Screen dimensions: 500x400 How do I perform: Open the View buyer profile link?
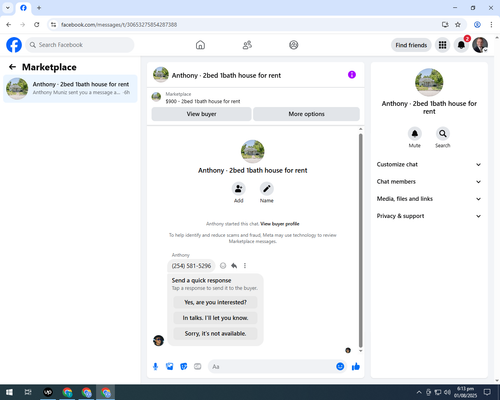coord(280,224)
